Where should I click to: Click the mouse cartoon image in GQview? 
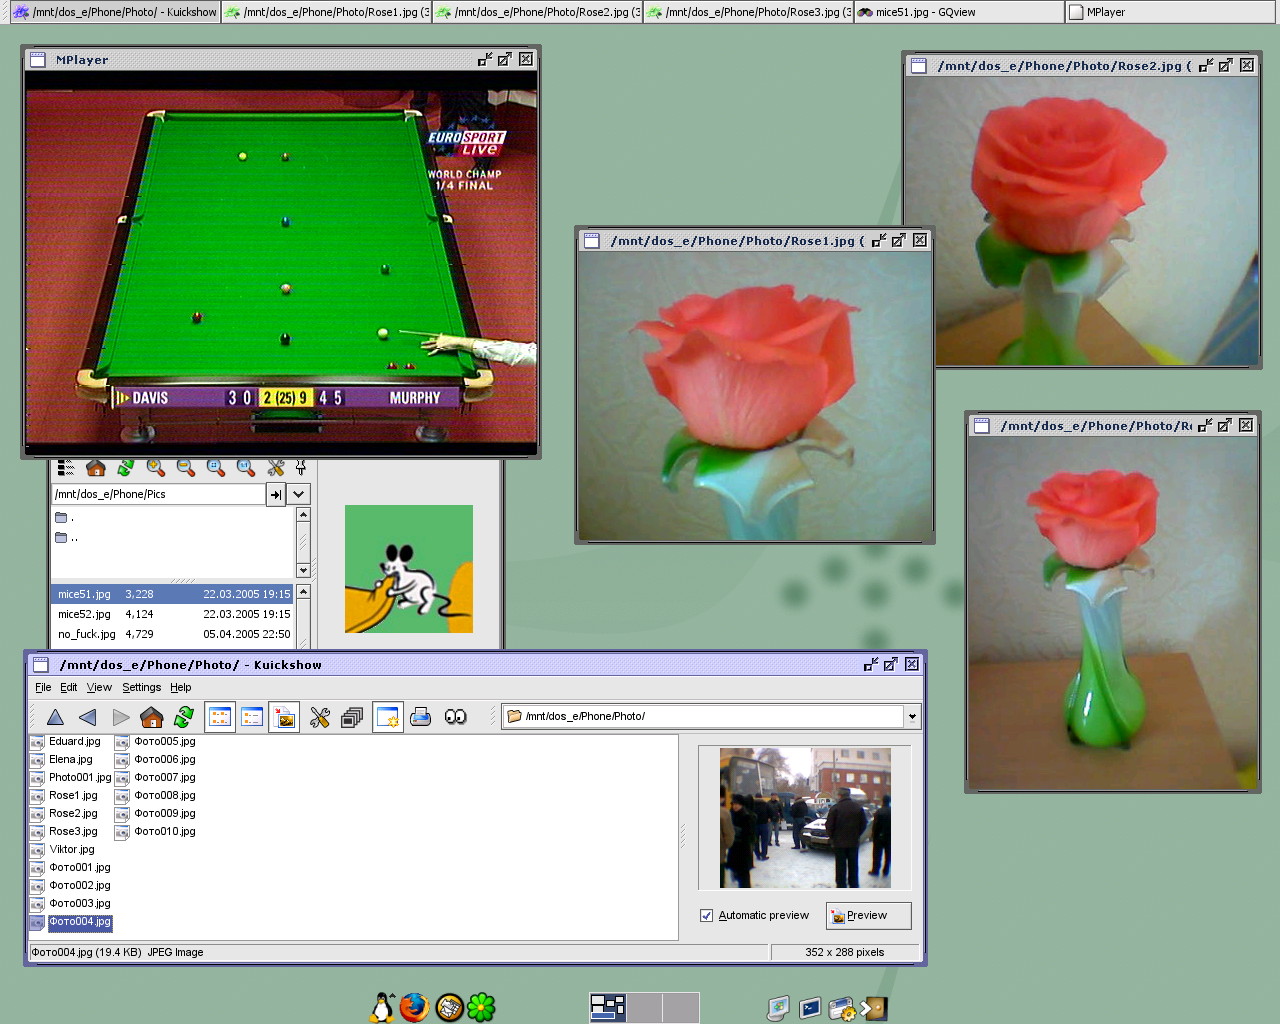[x=409, y=569]
